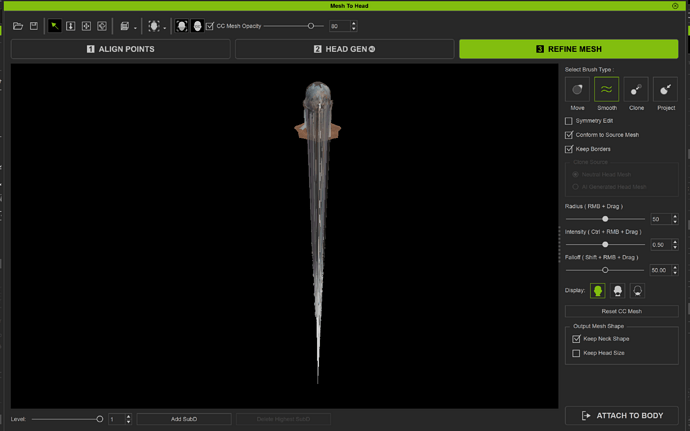Open a file with the folder icon

18,26
